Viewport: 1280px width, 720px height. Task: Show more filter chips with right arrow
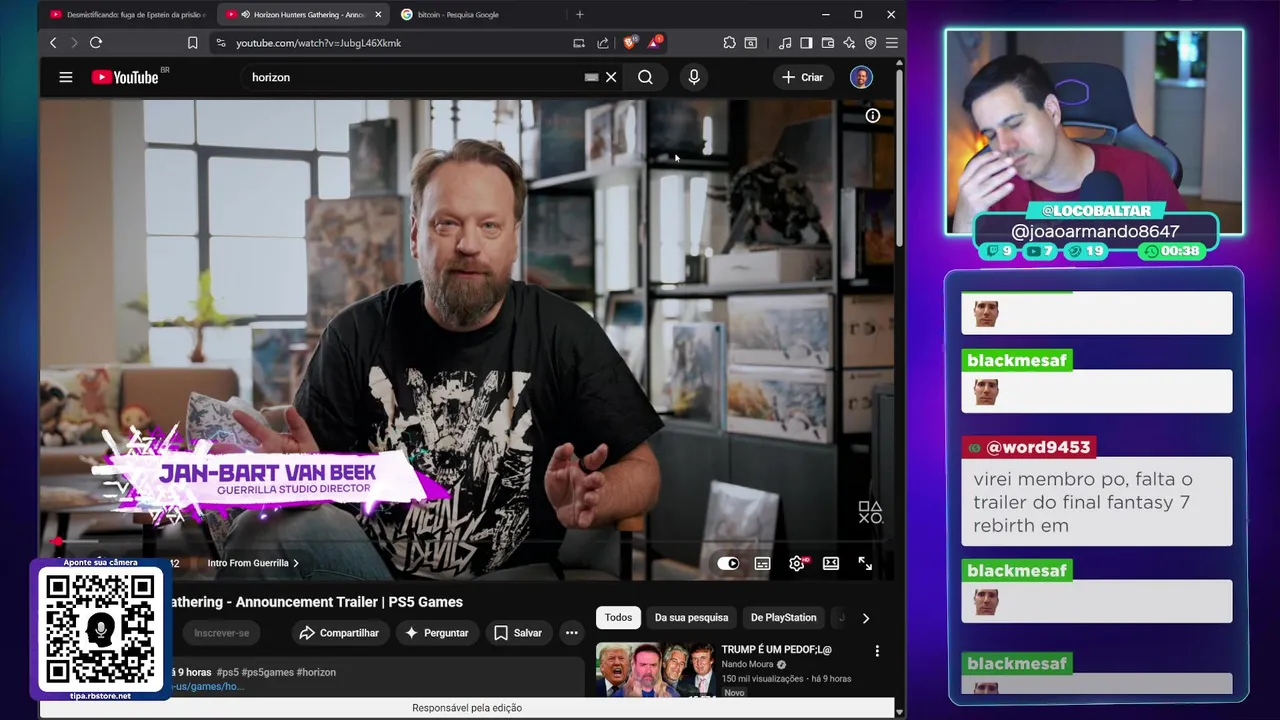(866, 618)
